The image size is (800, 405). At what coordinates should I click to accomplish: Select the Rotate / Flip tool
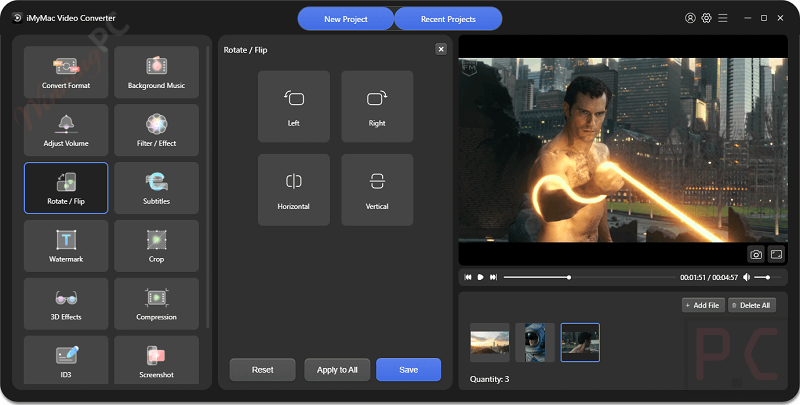[66, 188]
